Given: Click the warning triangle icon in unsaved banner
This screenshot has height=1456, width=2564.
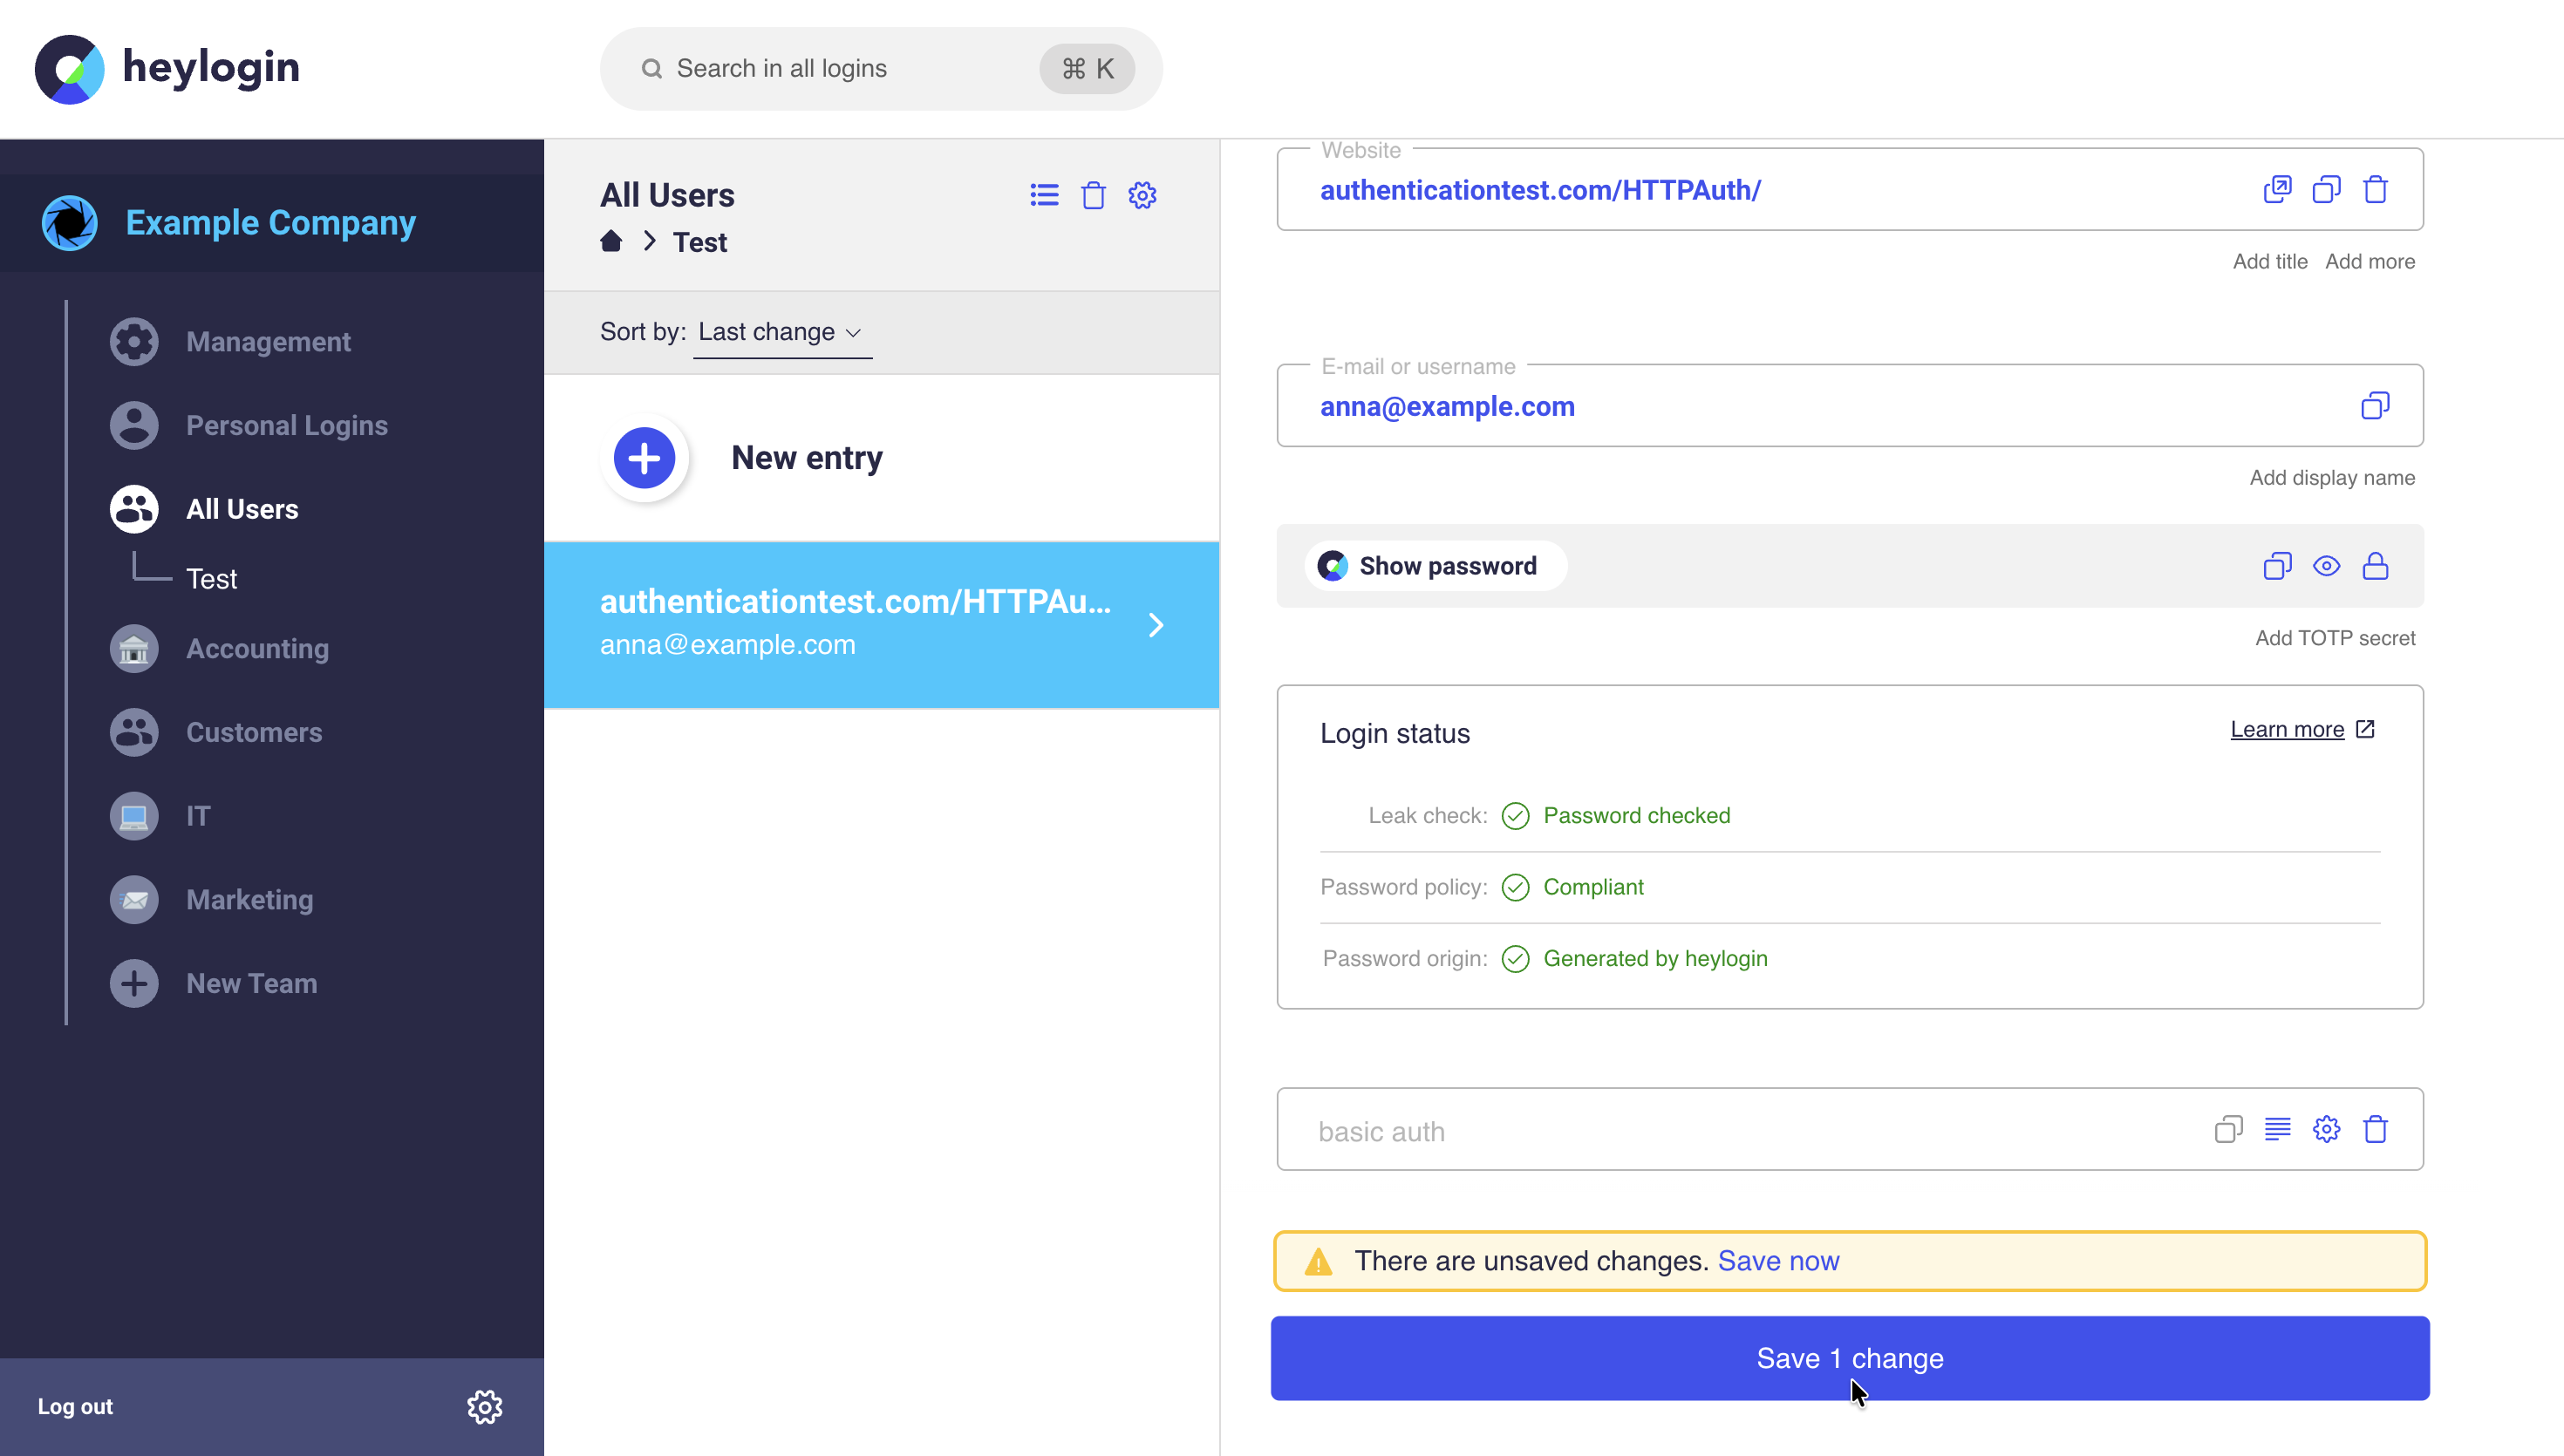Looking at the screenshot, I should (x=1318, y=1262).
